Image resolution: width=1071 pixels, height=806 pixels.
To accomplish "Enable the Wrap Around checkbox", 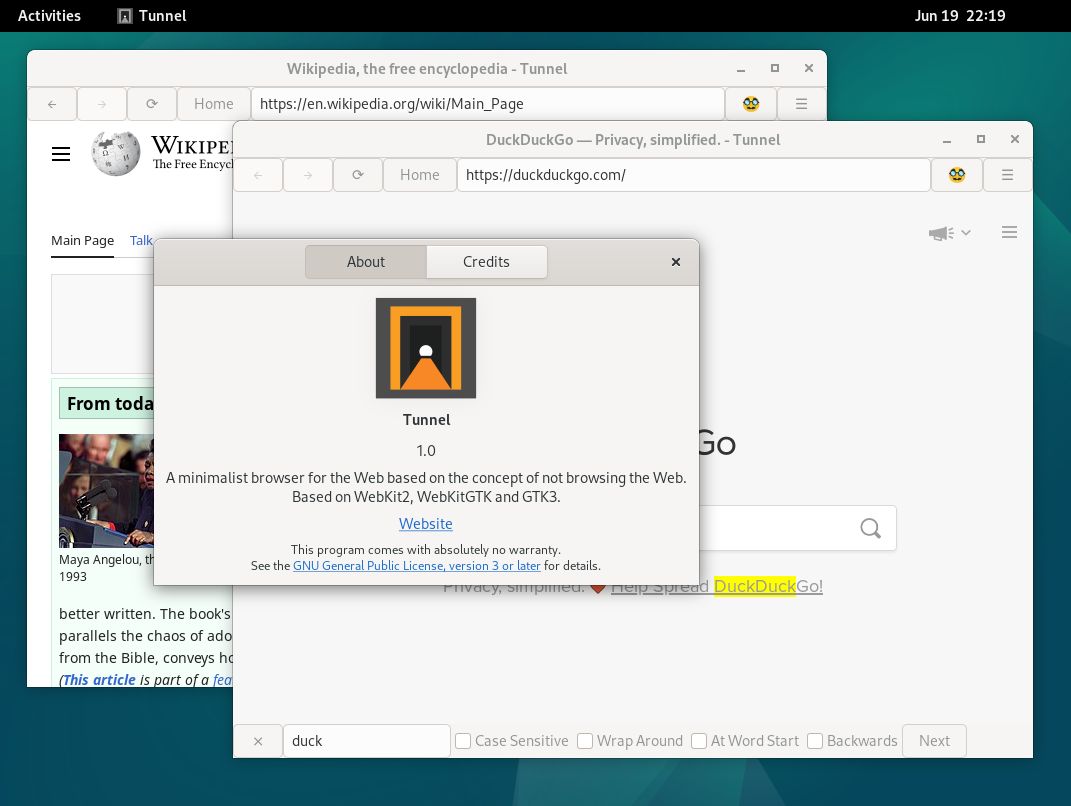I will coord(585,740).
